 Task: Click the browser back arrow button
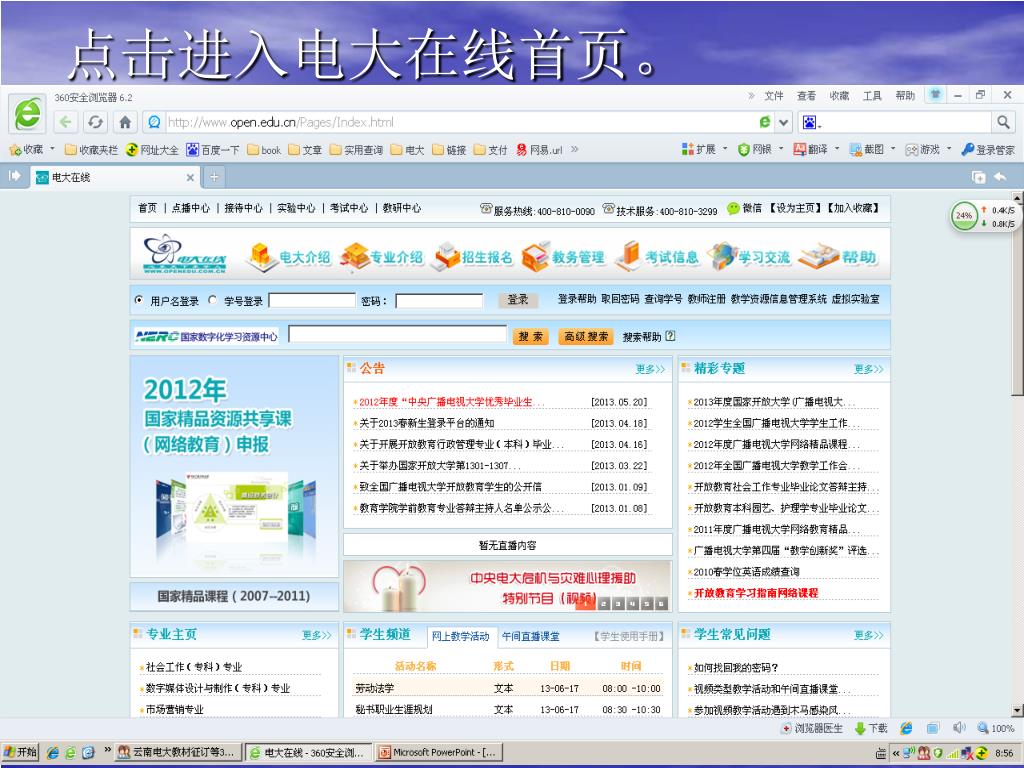click(65, 122)
